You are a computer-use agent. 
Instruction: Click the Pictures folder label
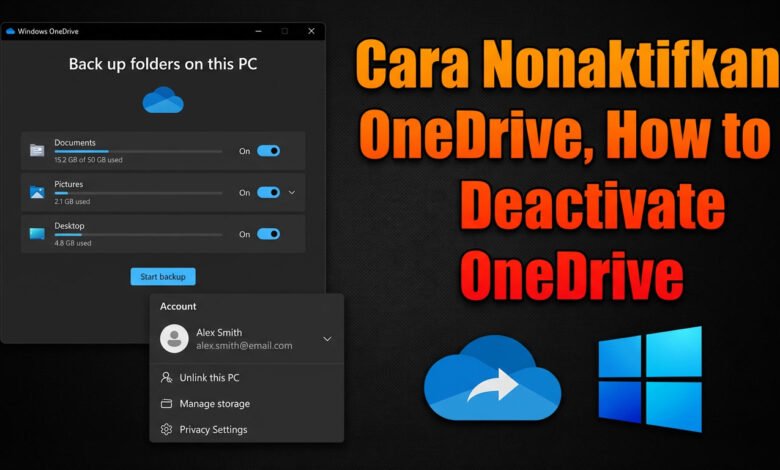69,184
